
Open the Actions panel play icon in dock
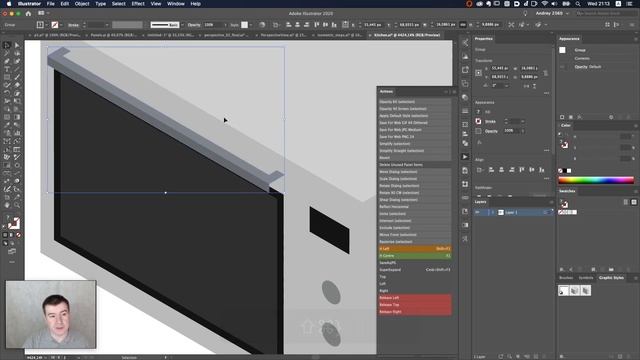pos(465,157)
